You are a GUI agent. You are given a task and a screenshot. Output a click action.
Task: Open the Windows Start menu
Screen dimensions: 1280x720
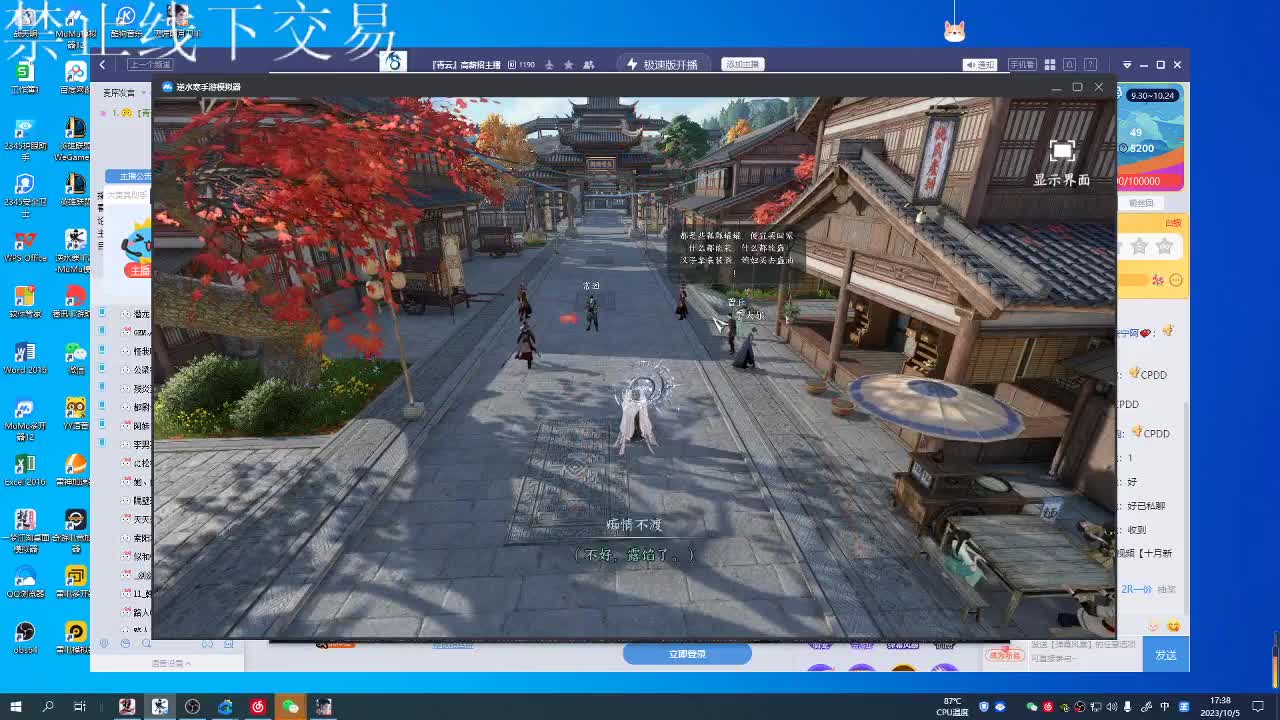tap(16, 707)
